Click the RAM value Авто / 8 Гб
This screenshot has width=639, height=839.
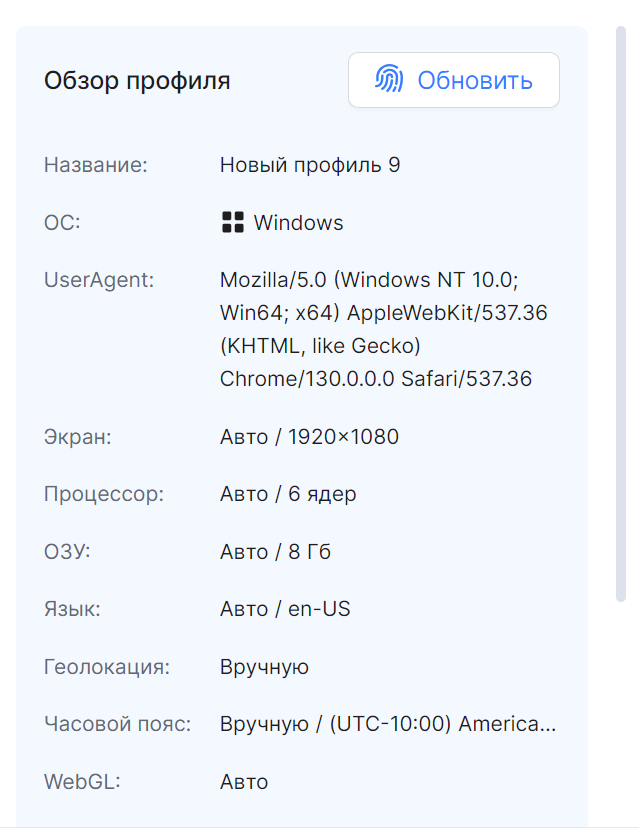tap(275, 552)
